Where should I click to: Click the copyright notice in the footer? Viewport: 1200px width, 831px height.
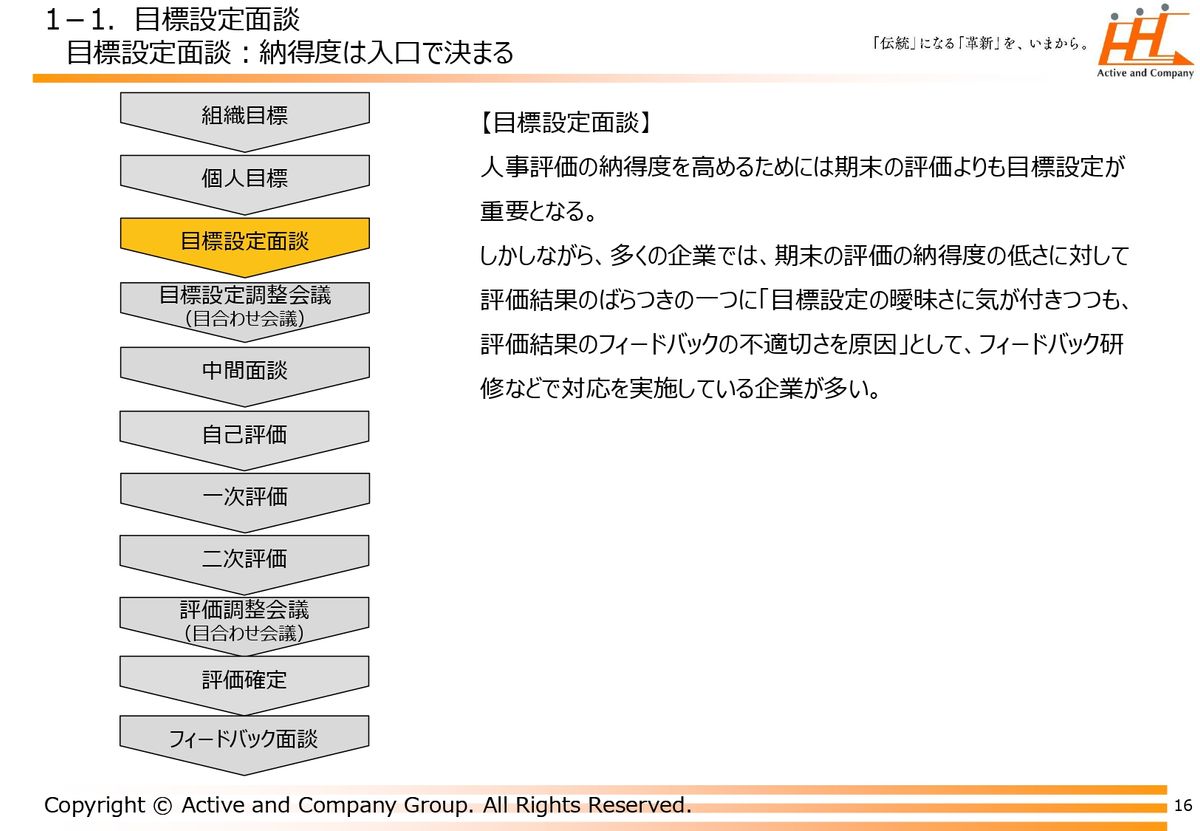[x=367, y=805]
